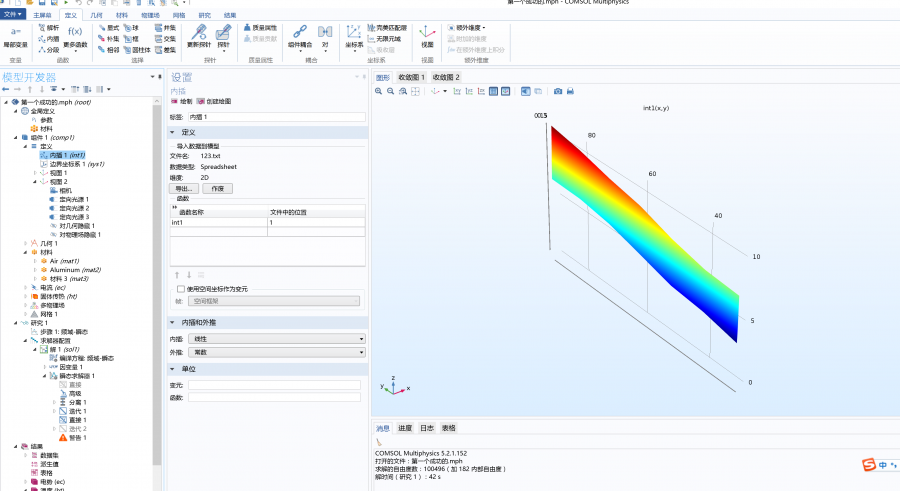Open the 文件 (File) menu
900x491 pixels.
coord(13,14)
